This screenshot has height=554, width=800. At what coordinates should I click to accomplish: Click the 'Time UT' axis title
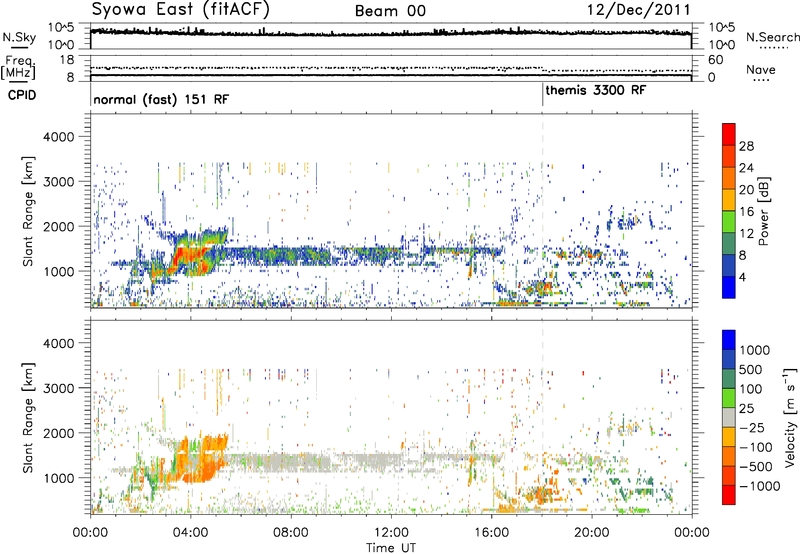tap(391, 547)
